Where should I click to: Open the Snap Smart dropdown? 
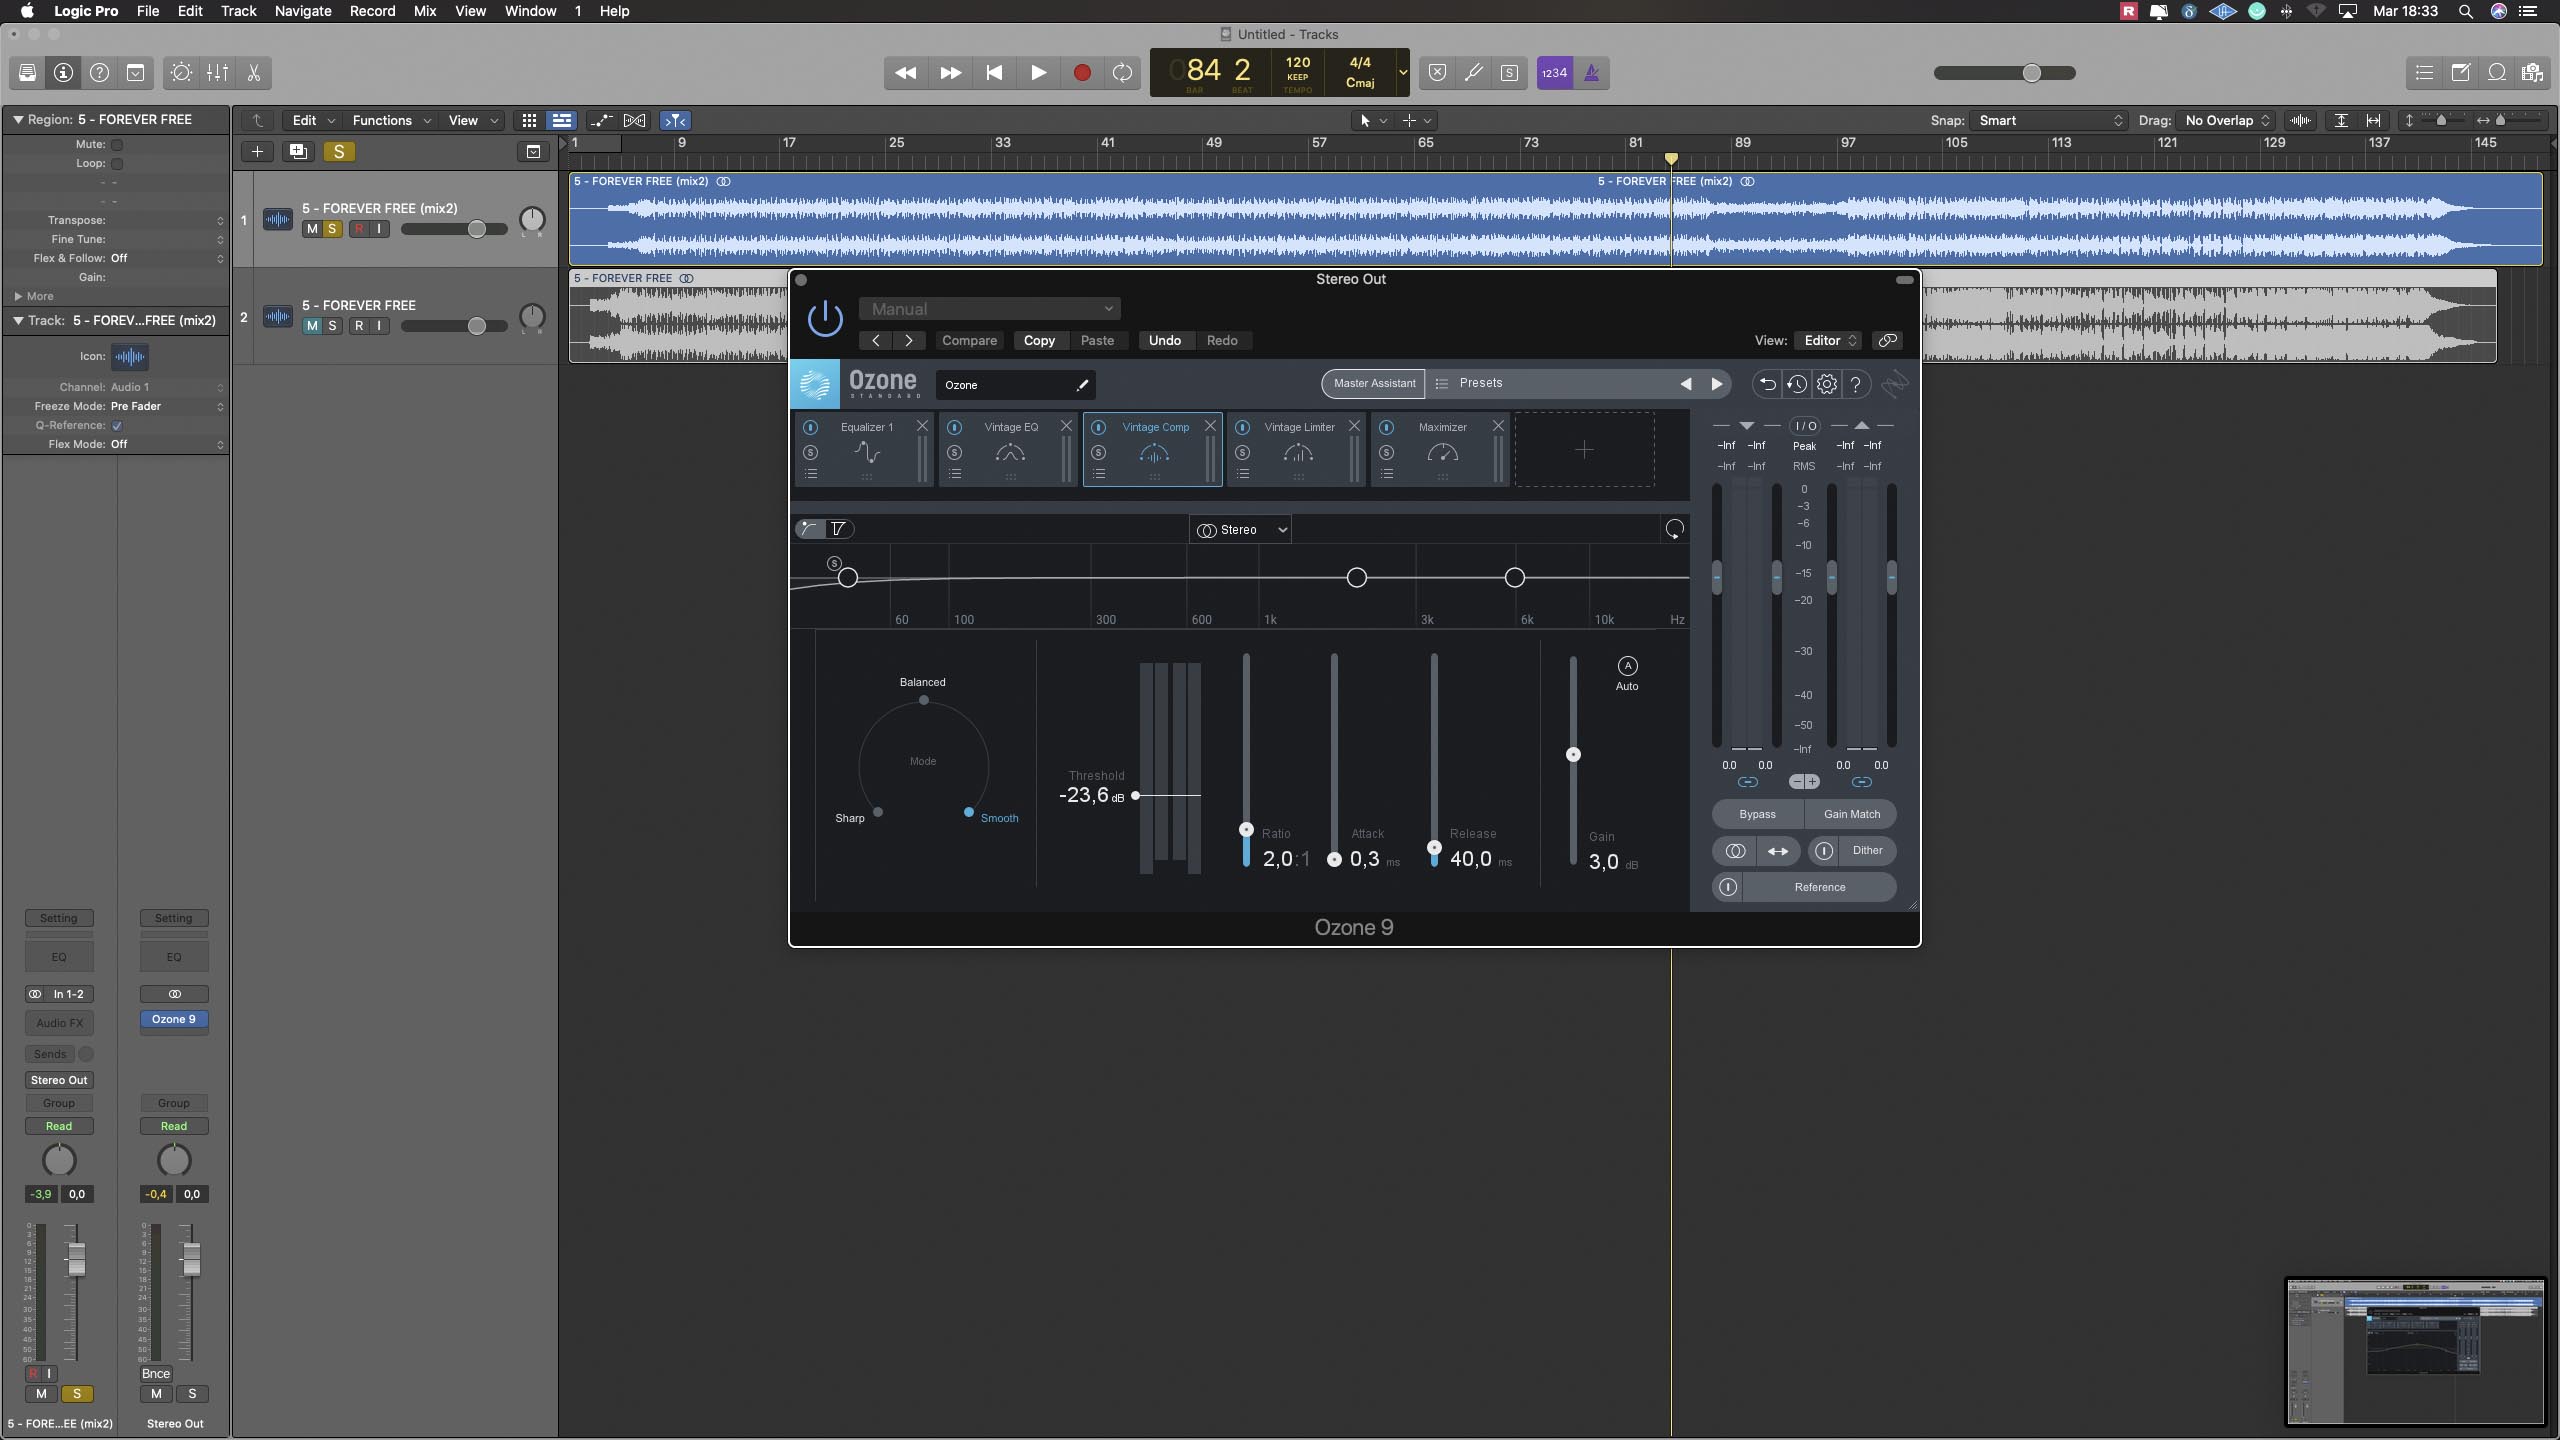(x=2046, y=120)
